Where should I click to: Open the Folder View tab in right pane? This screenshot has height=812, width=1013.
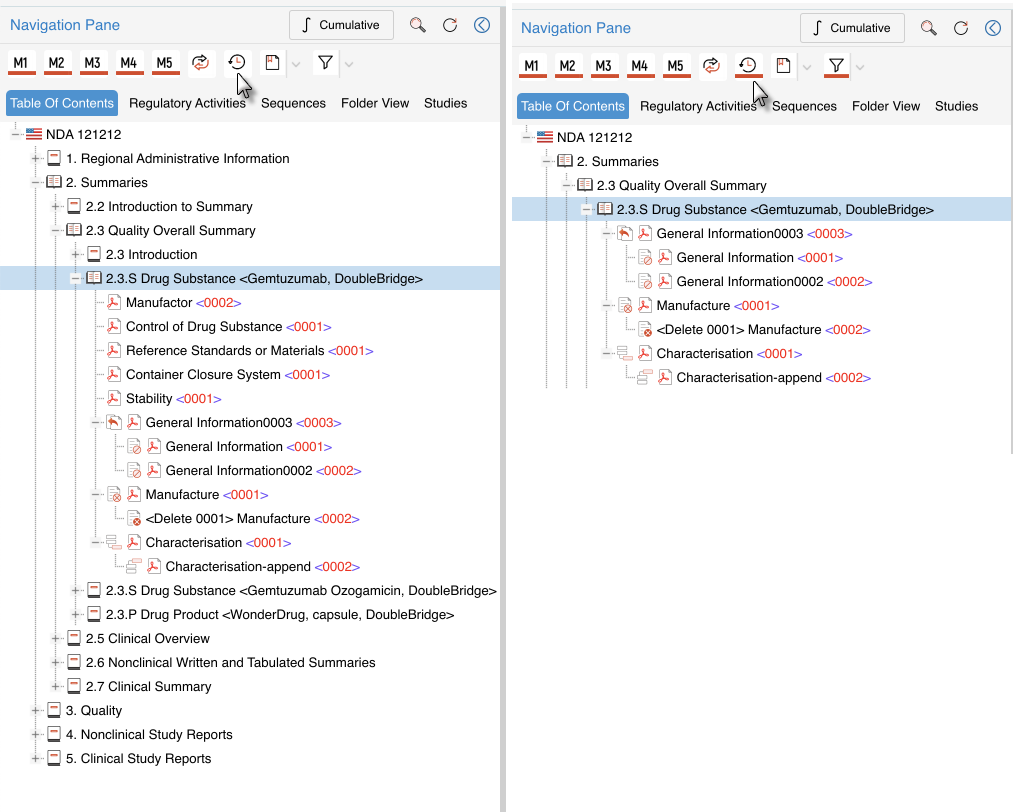tap(885, 106)
